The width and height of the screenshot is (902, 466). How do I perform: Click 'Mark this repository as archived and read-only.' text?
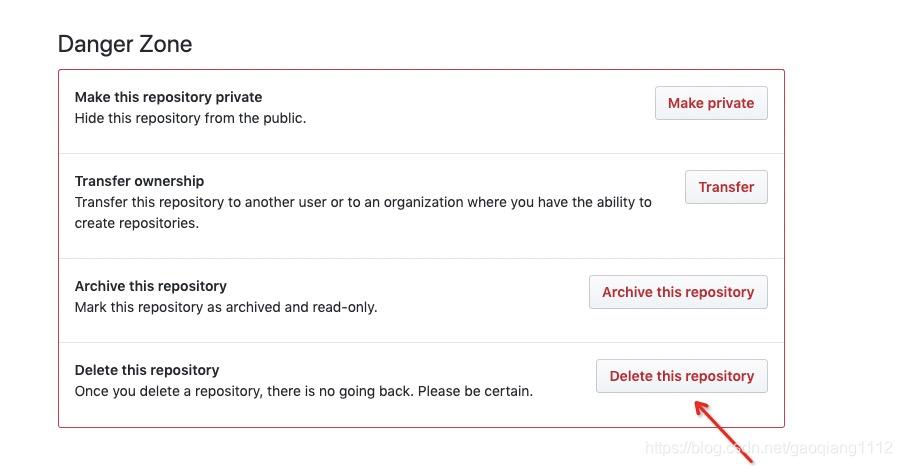(x=226, y=307)
